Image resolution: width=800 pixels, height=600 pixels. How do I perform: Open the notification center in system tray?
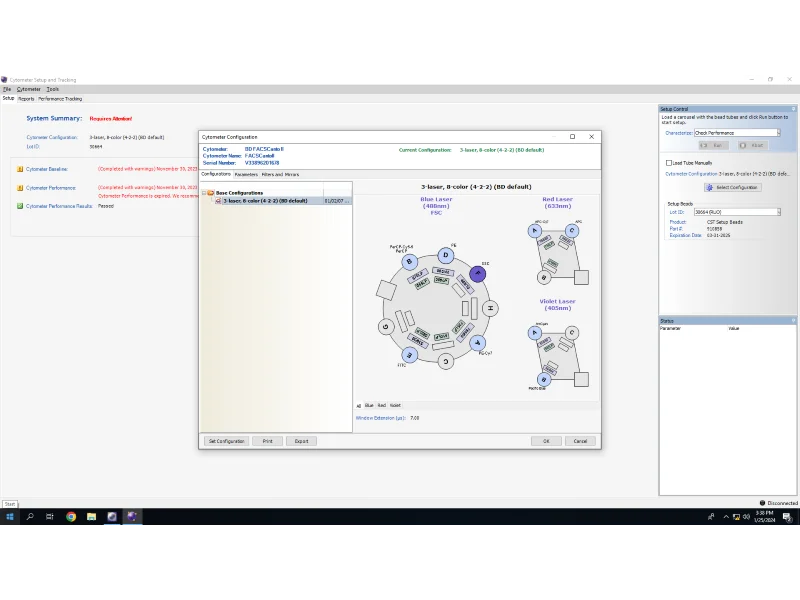[787, 517]
